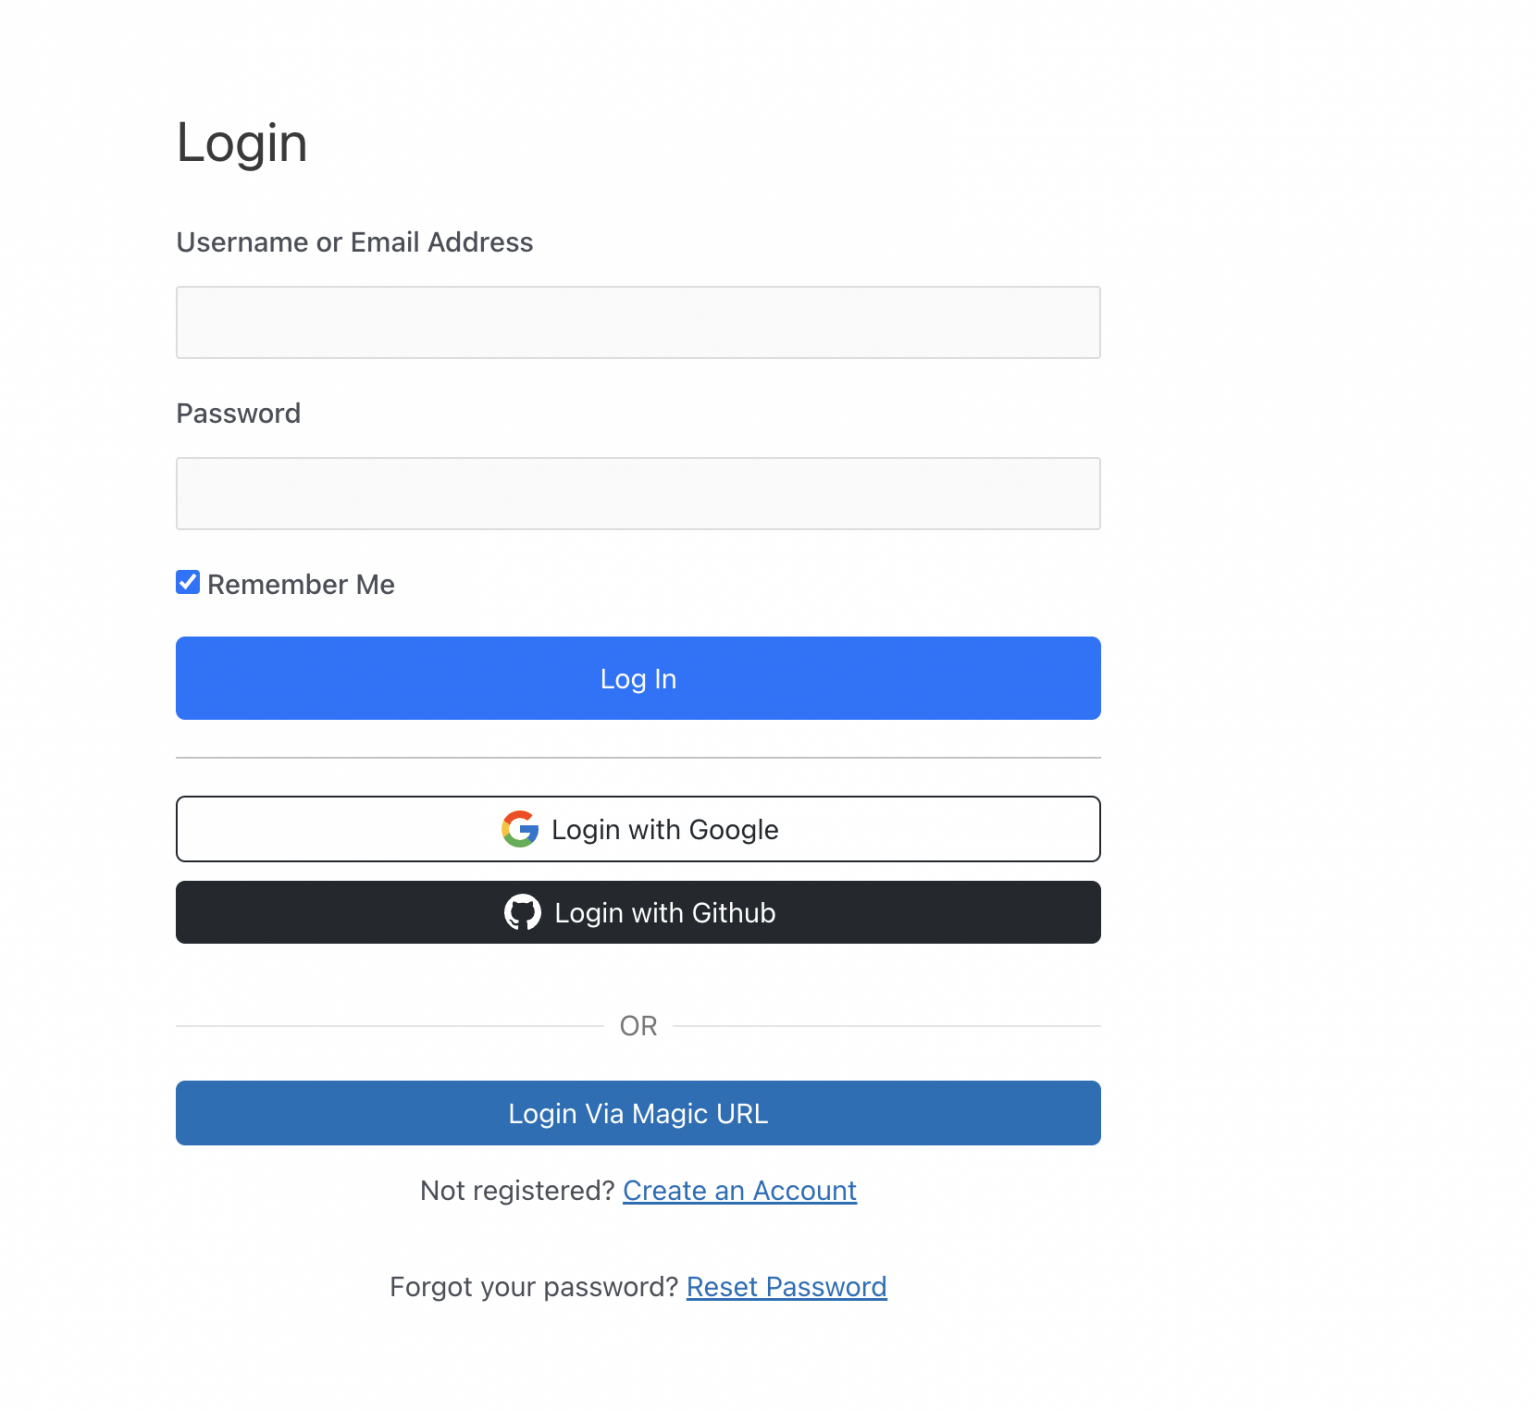1536x1410 pixels.
Task: Select Login with Github
Action: (x=638, y=912)
